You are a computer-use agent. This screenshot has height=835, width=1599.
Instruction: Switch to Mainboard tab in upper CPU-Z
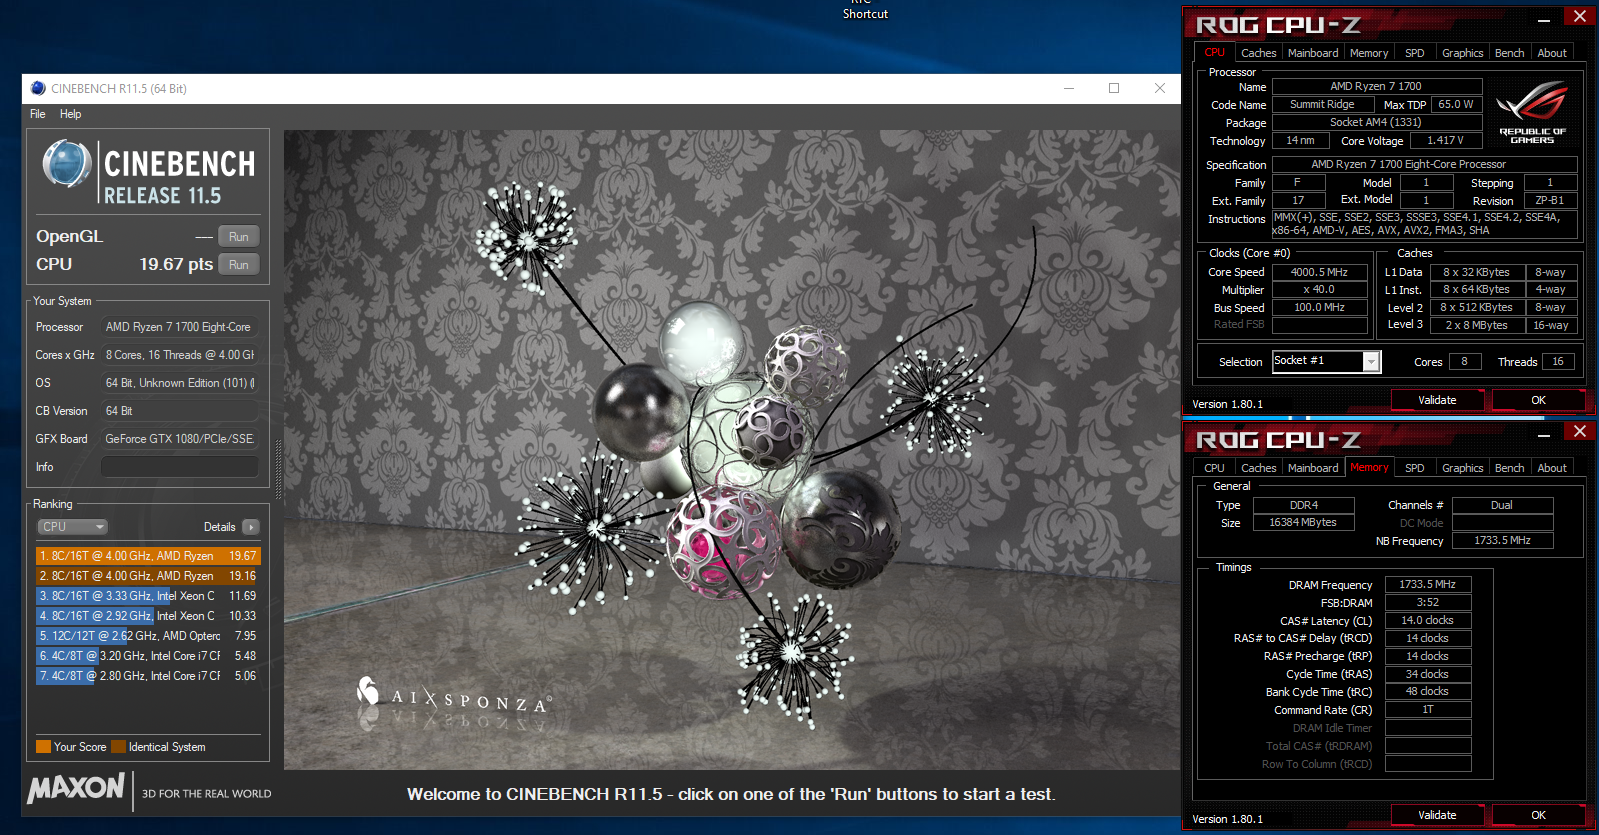click(1313, 53)
